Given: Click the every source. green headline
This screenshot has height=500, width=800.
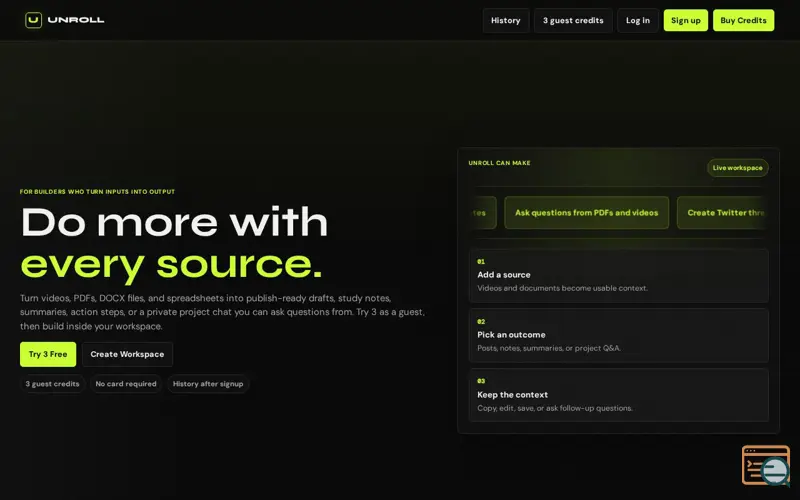Looking at the screenshot, I should [171, 265].
